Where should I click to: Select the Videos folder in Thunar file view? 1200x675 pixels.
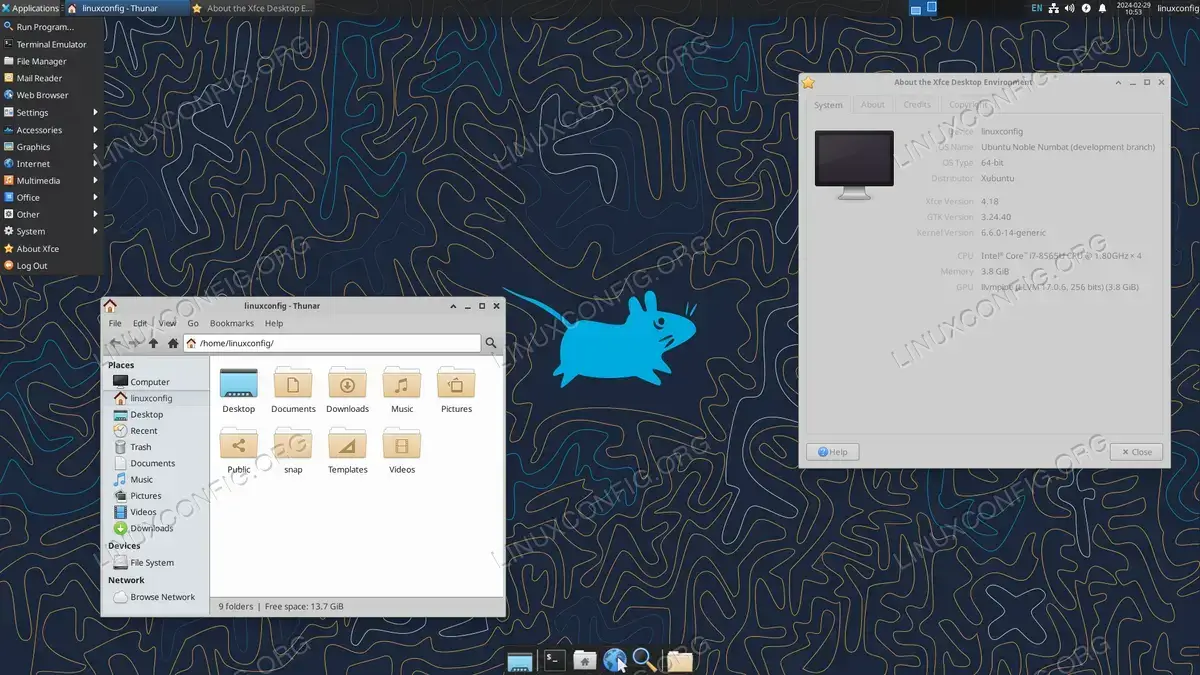coord(402,452)
